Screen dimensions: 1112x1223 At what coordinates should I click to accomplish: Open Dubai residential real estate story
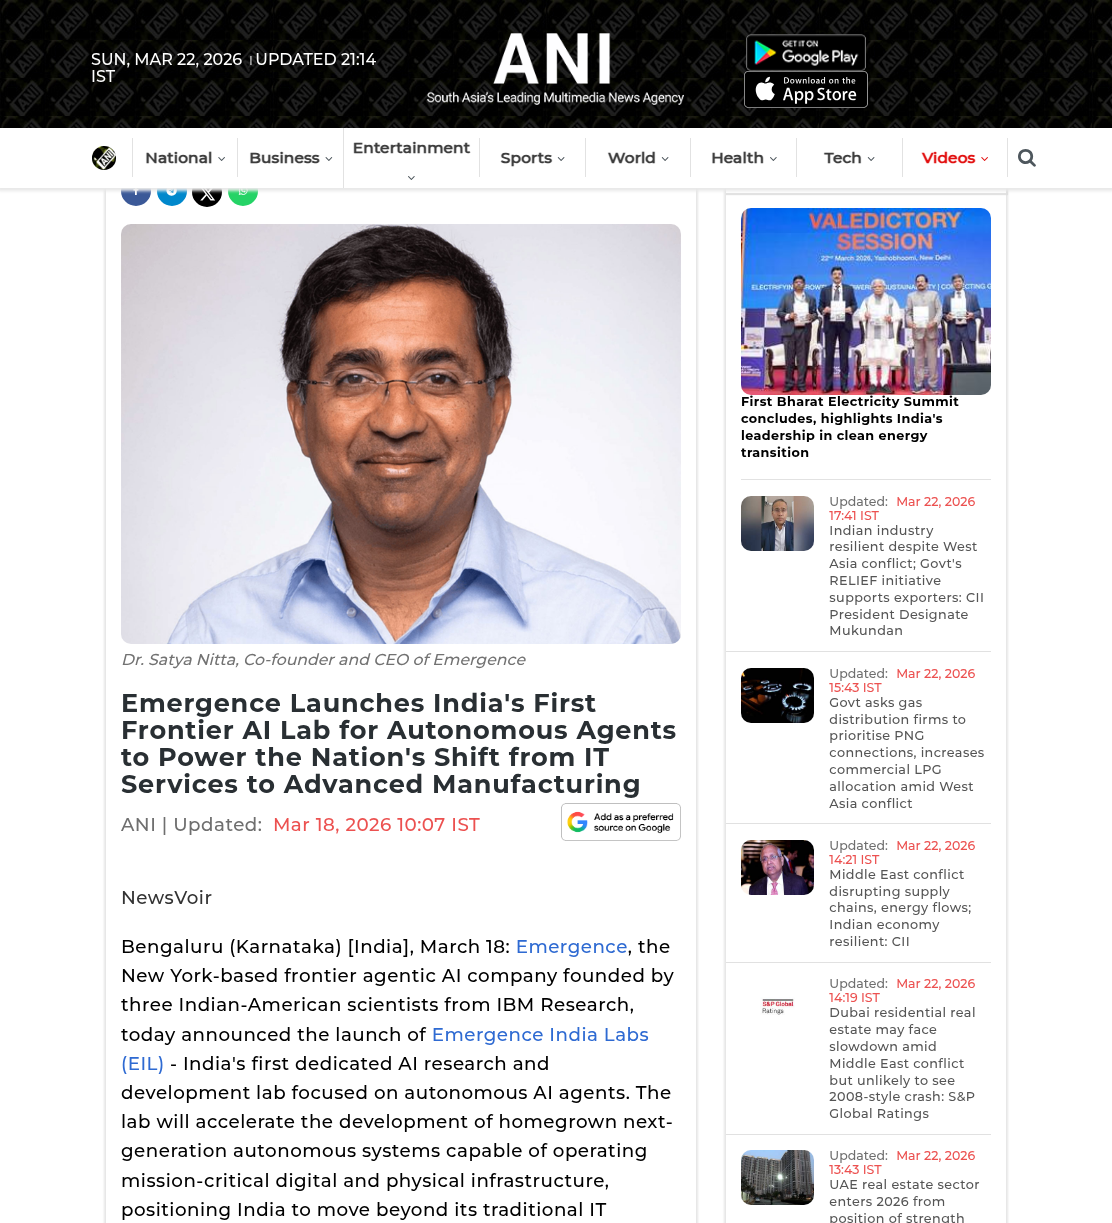point(902,1063)
